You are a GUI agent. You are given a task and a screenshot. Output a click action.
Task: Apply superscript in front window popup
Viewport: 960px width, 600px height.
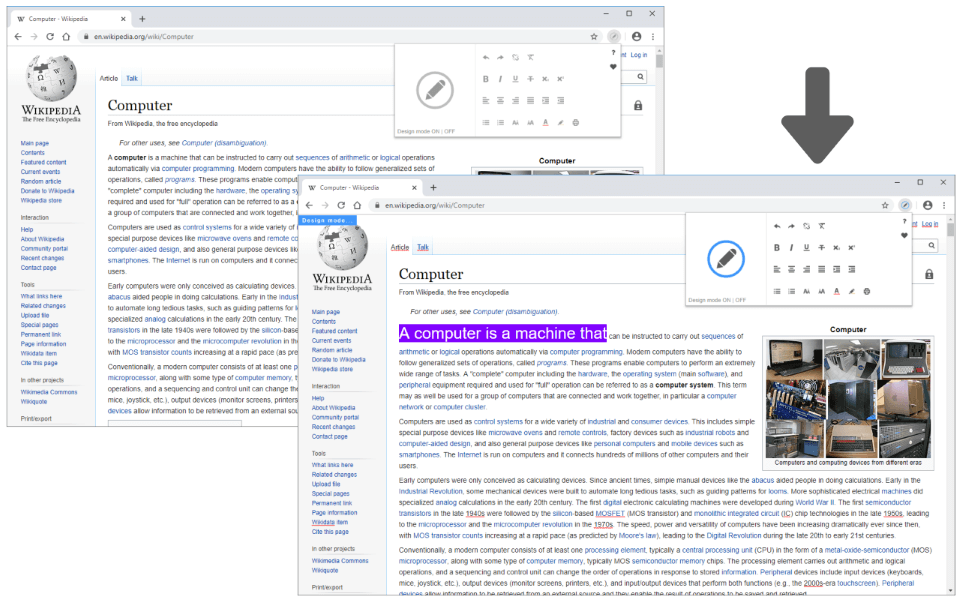coord(852,247)
